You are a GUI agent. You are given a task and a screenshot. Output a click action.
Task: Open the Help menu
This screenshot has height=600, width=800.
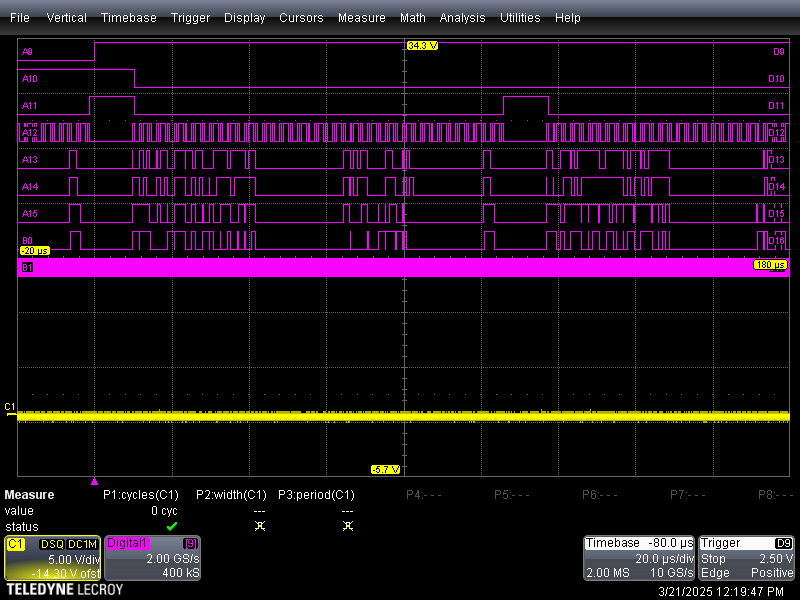point(567,17)
